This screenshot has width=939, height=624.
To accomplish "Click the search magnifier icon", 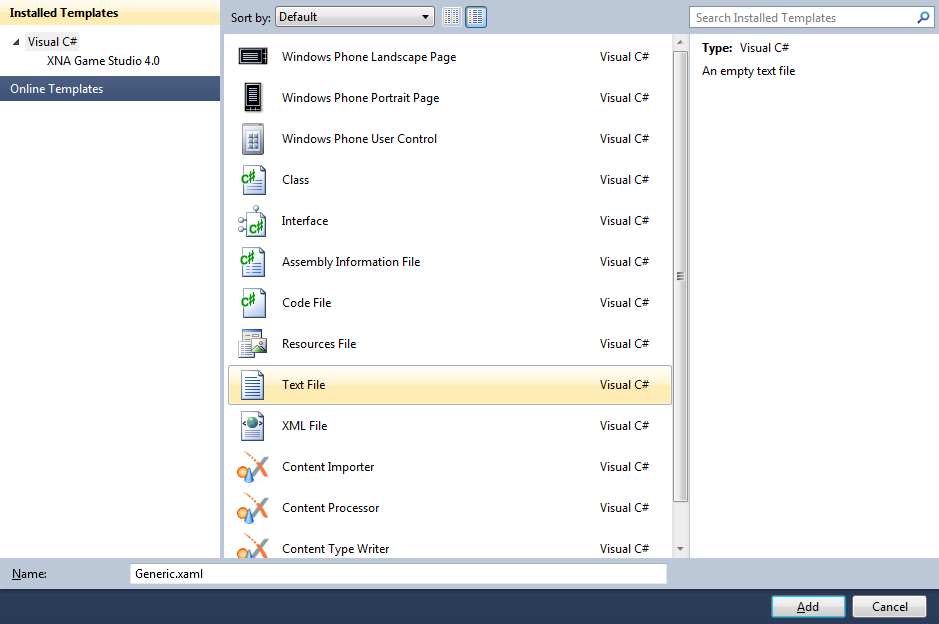I will [923, 17].
